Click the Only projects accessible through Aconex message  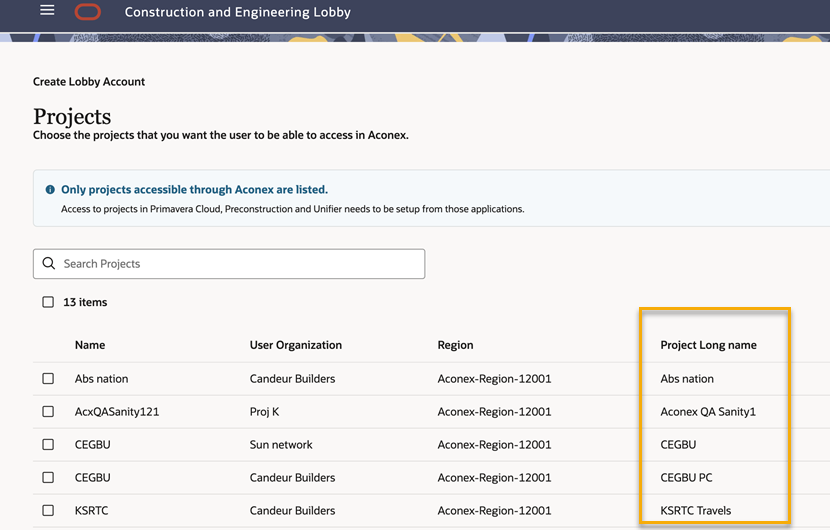[194, 190]
